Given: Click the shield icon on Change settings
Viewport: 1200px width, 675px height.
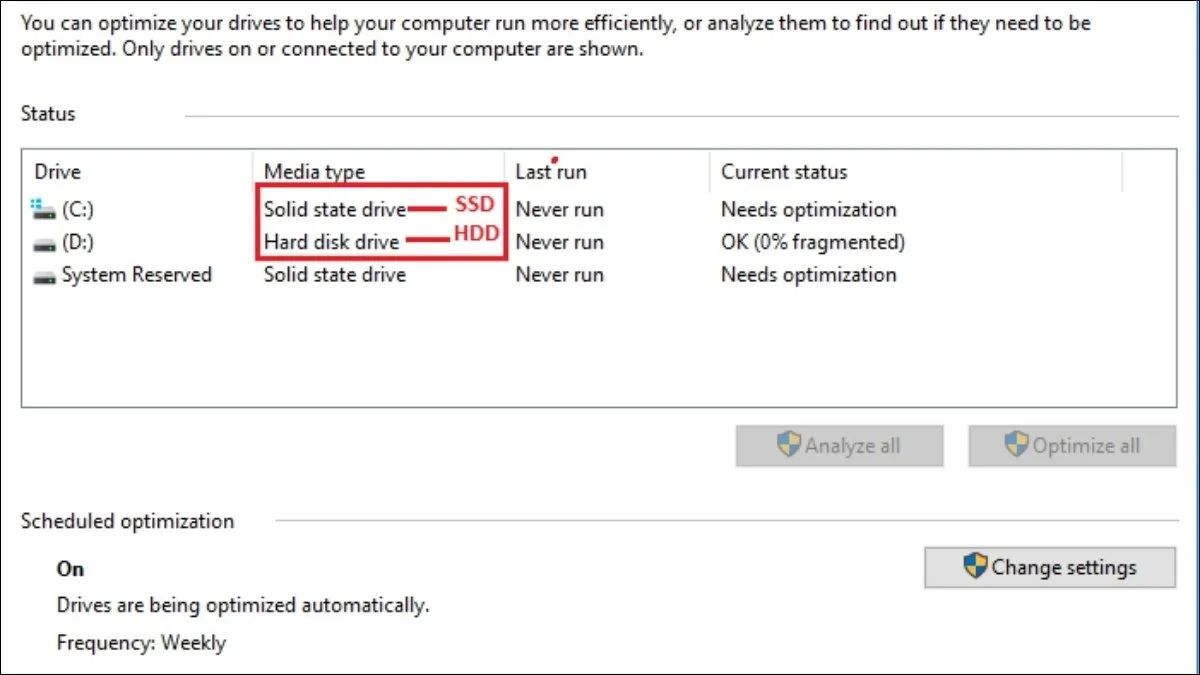Looking at the screenshot, I should tap(975, 567).
